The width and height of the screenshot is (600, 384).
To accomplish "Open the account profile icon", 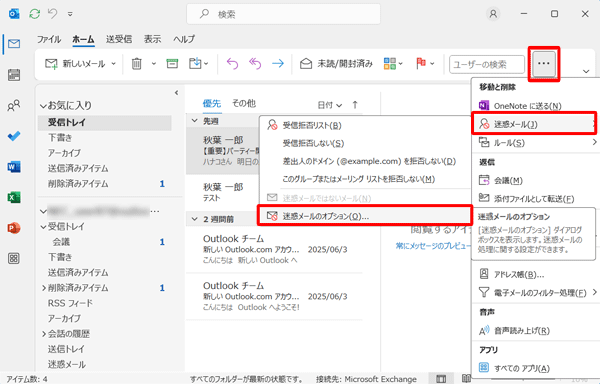I will coord(493,14).
